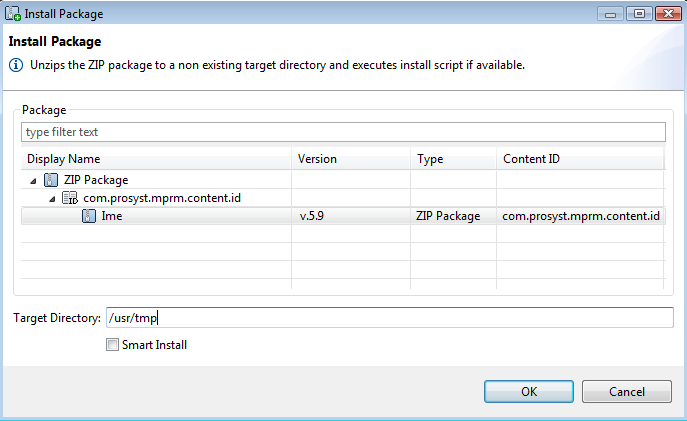
Task: Click the ZIP Package folder icon
Action: [x=51, y=180]
